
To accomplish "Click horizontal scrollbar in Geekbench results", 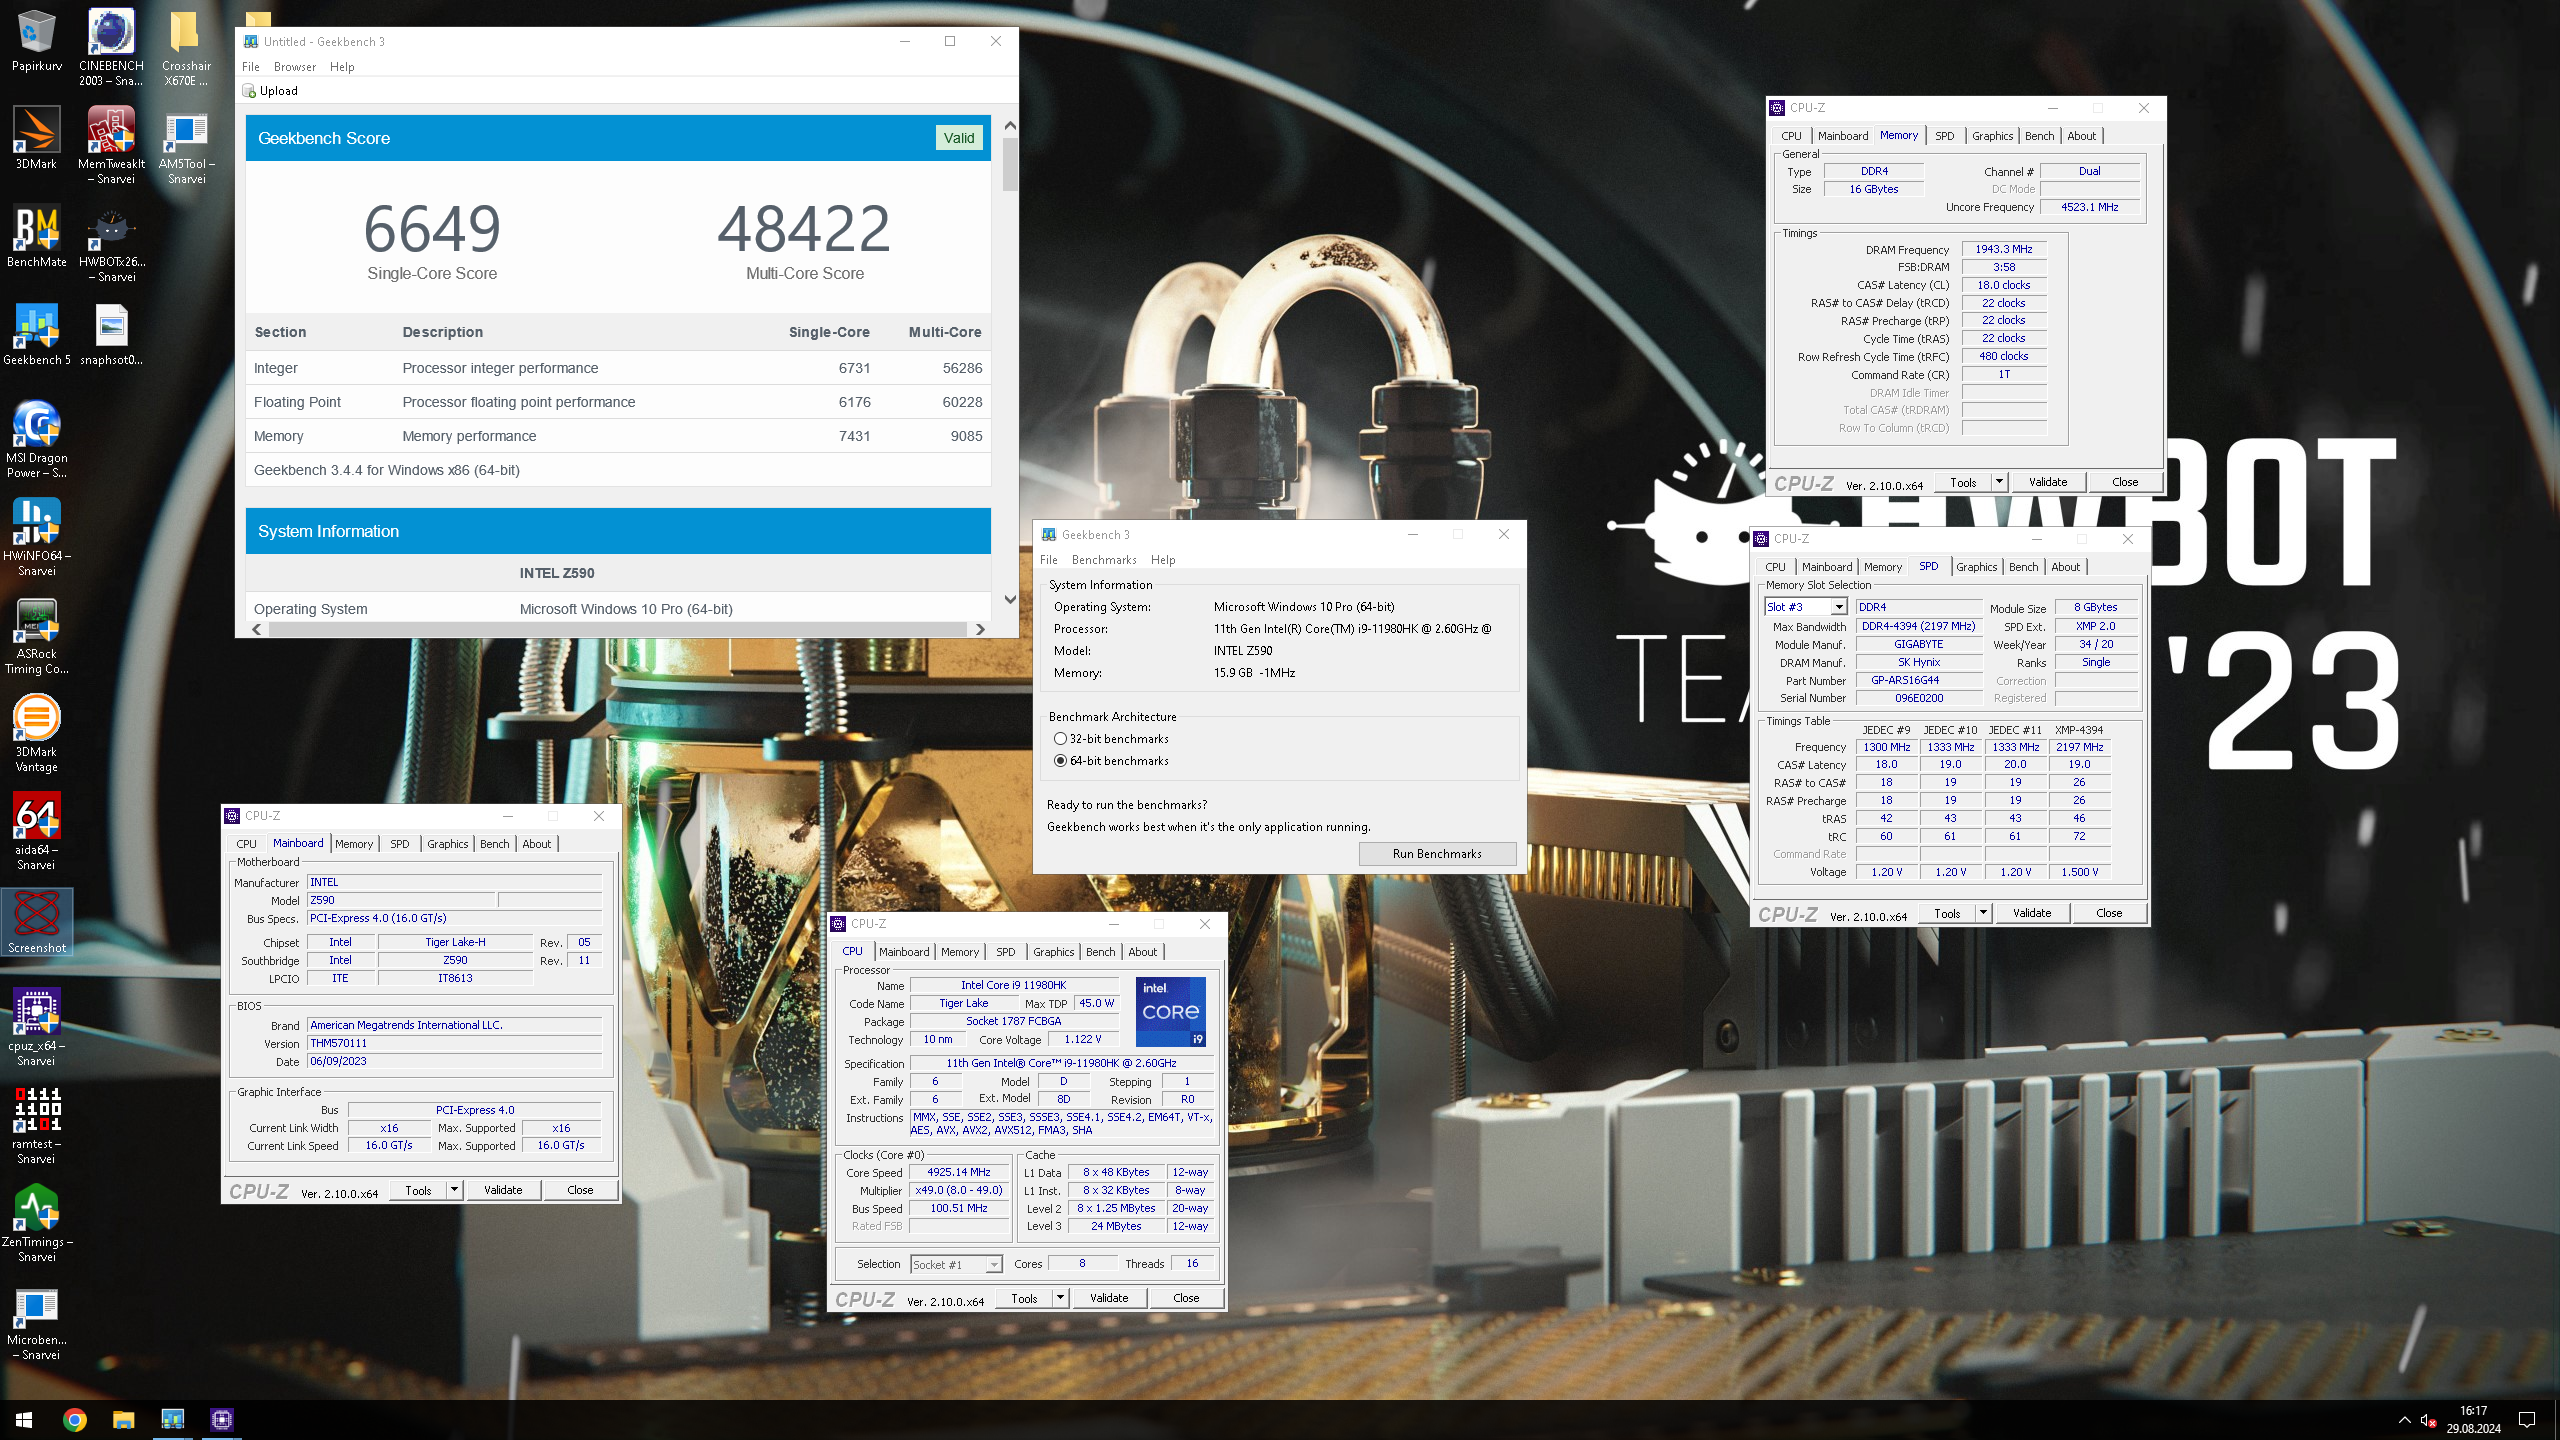I will 618,629.
